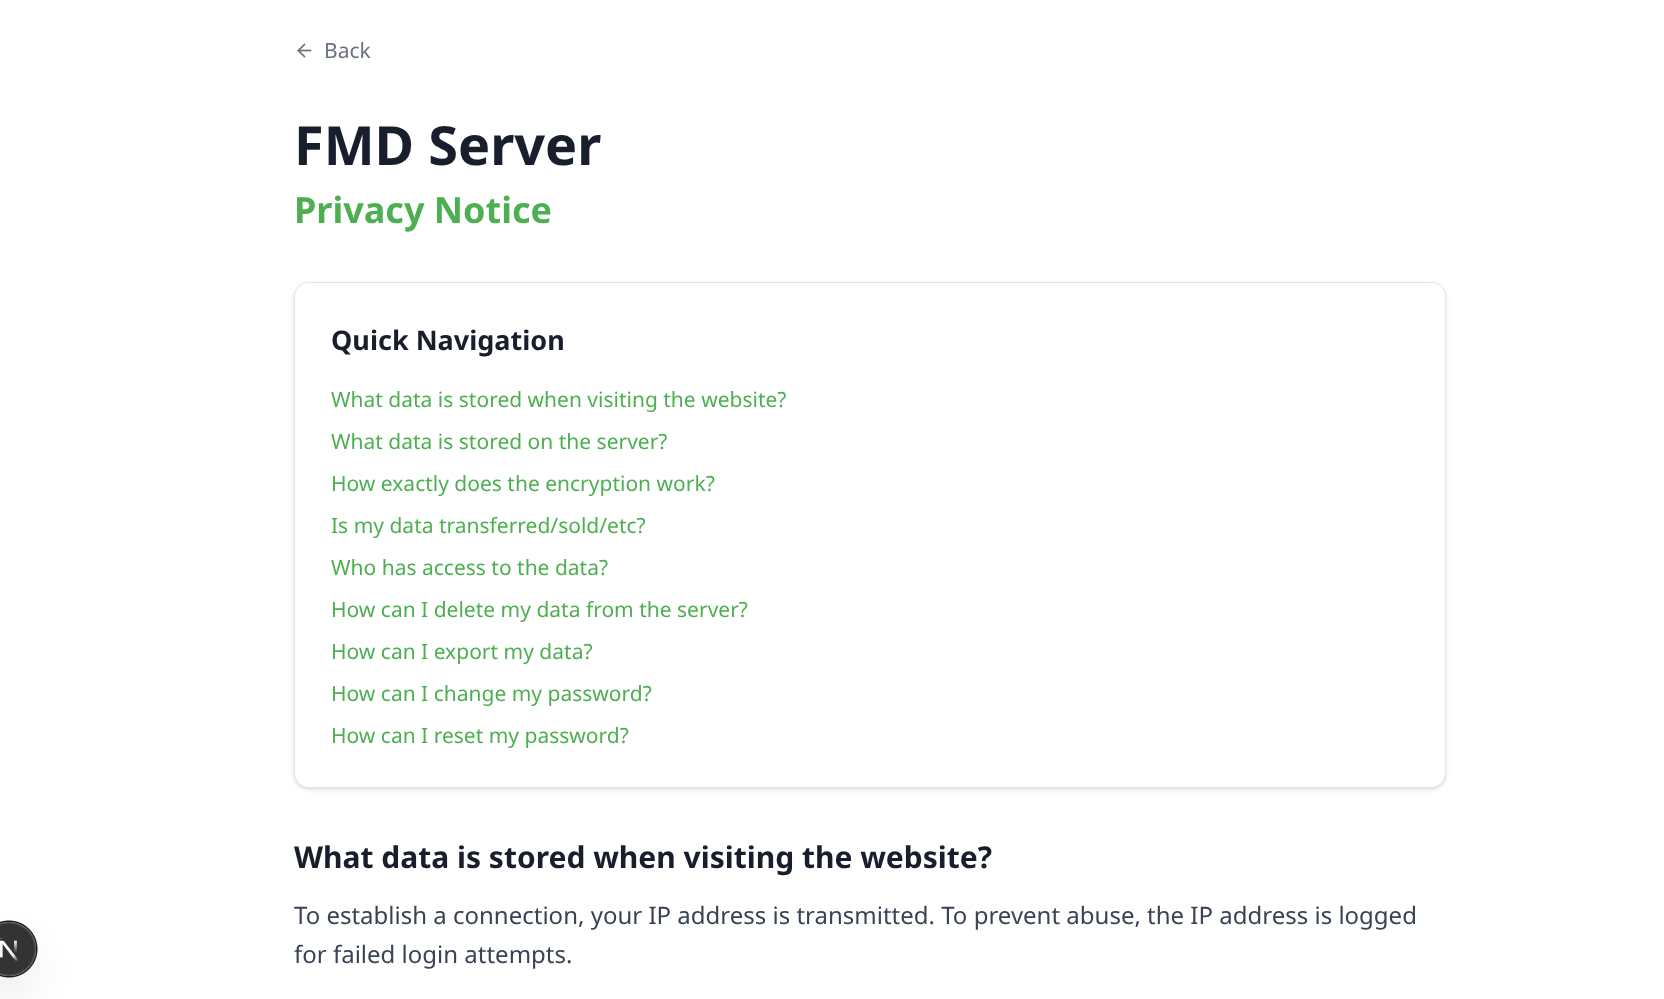This screenshot has width=1664, height=999.
Task: Select 'Is my data transferred/sold/etc?' link
Action: (x=488, y=526)
